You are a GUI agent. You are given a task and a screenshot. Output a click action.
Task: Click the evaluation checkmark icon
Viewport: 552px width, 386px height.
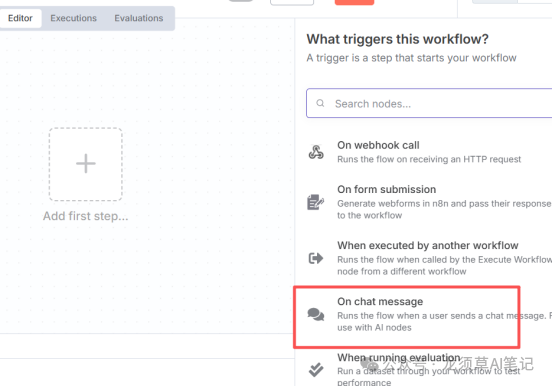click(x=316, y=369)
